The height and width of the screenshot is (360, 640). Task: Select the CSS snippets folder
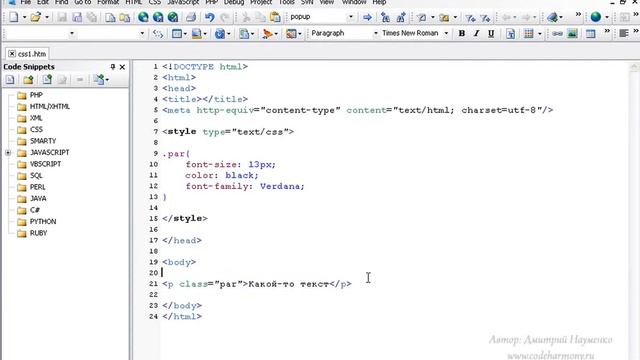(36, 129)
